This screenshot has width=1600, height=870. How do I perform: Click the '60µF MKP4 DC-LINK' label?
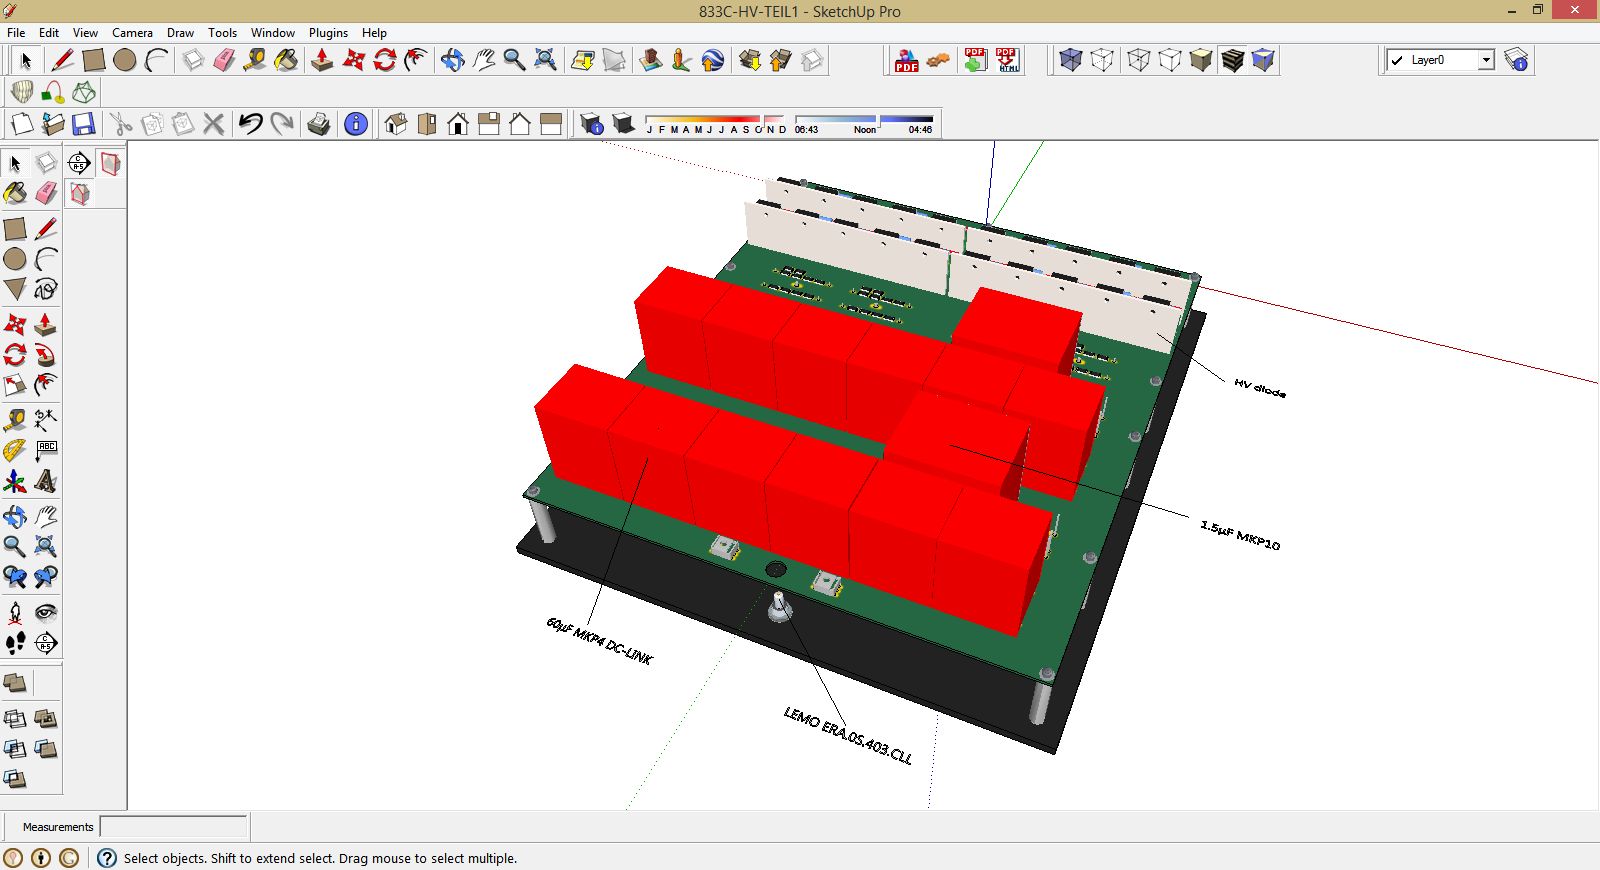click(599, 641)
